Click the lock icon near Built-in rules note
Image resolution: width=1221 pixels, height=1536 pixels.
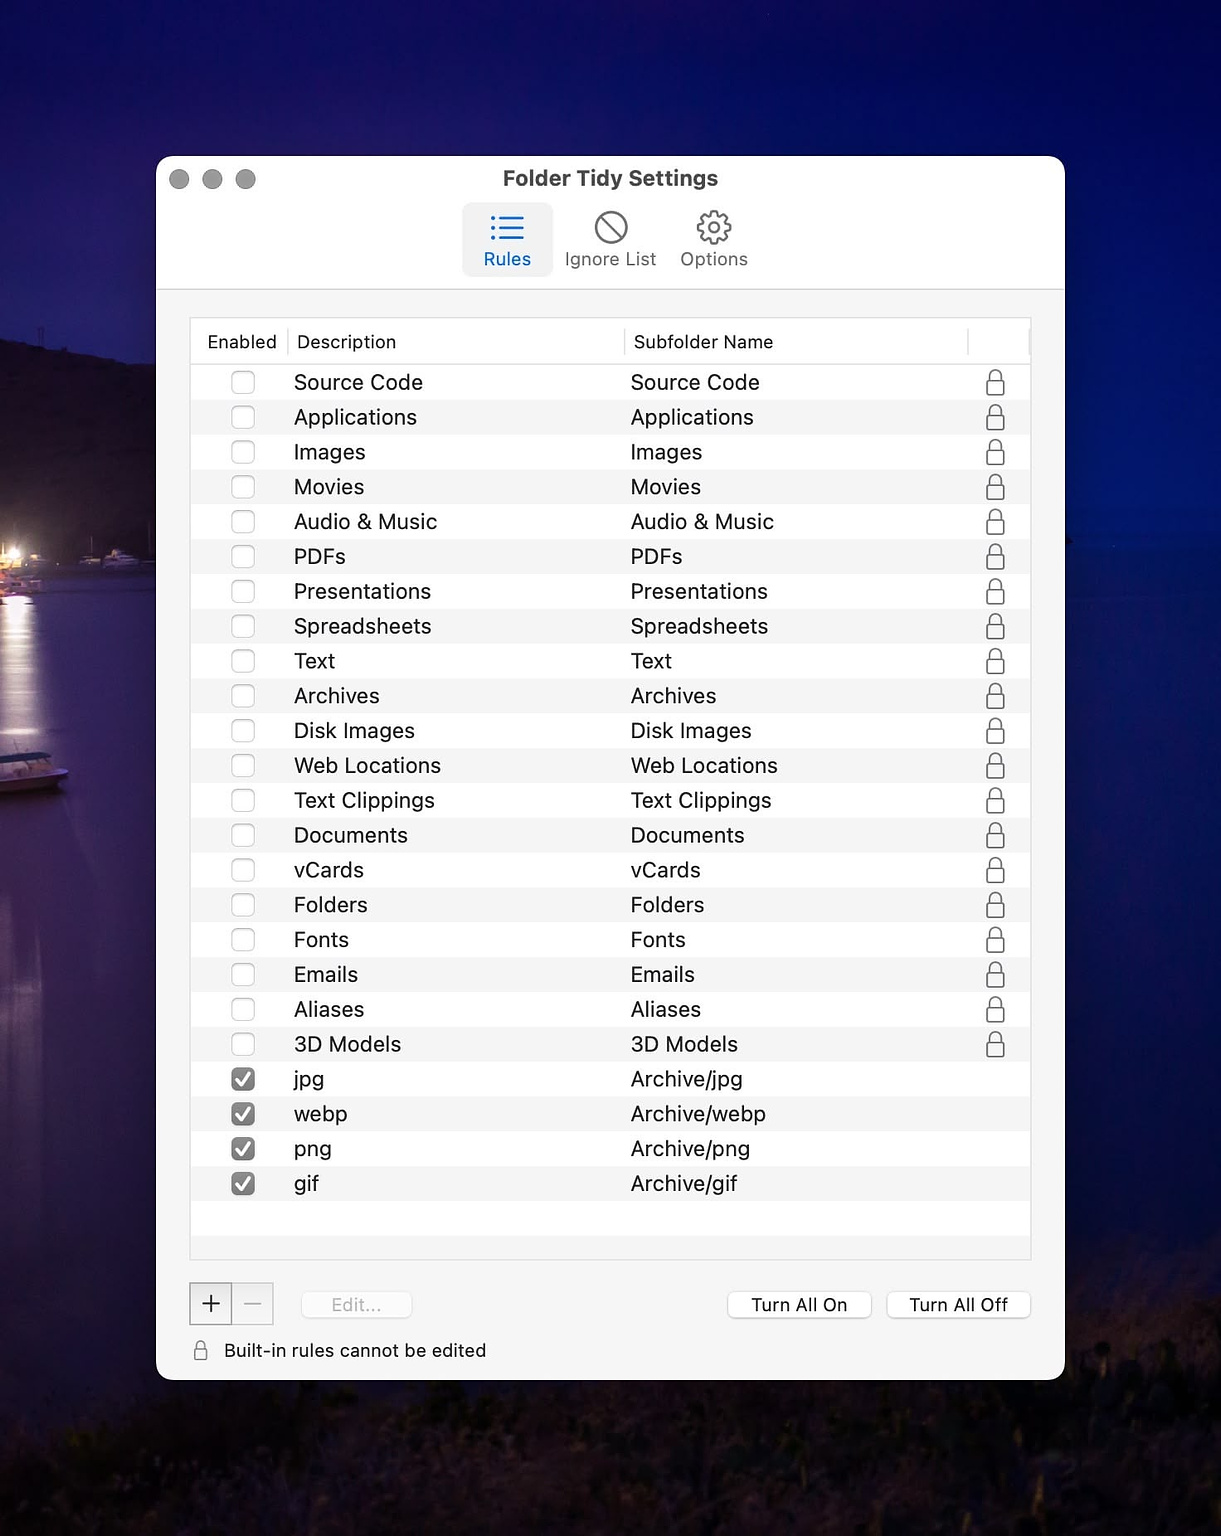coord(201,1350)
